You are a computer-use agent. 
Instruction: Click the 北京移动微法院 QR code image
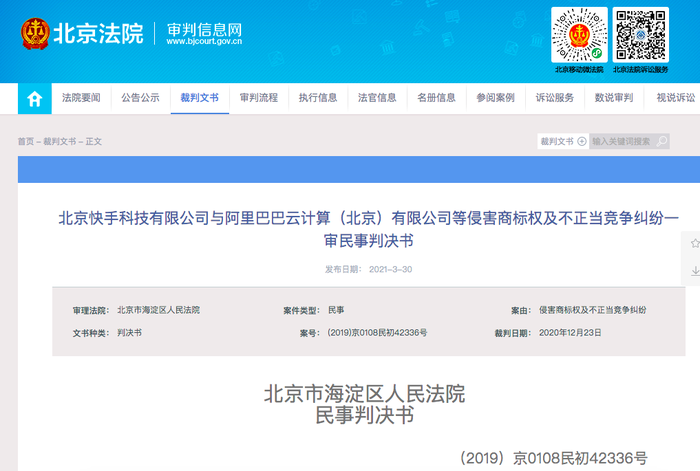click(579, 34)
